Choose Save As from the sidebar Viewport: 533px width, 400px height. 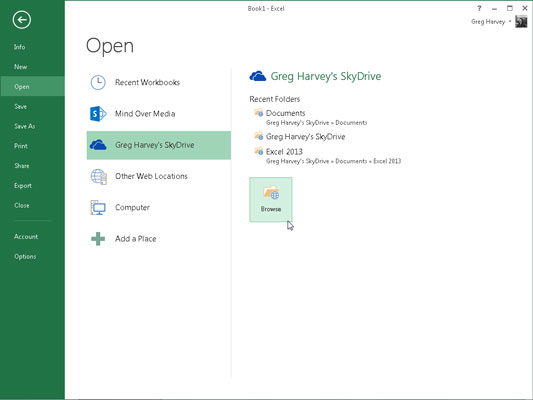pos(24,126)
